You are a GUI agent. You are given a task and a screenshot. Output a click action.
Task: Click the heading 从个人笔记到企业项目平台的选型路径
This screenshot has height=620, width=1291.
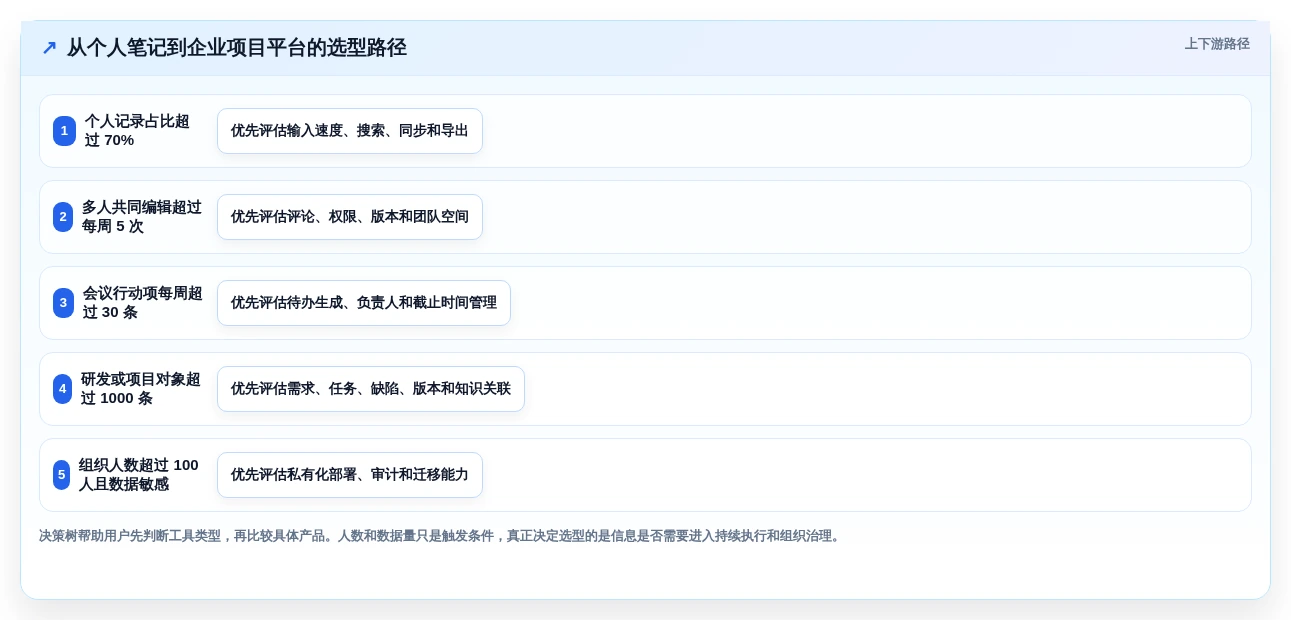(x=237, y=48)
